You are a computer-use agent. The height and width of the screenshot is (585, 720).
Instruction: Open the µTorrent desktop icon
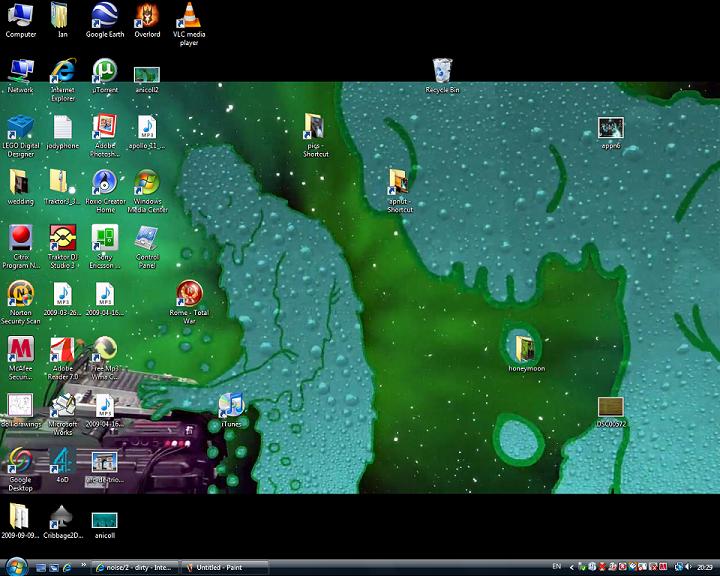(x=104, y=72)
